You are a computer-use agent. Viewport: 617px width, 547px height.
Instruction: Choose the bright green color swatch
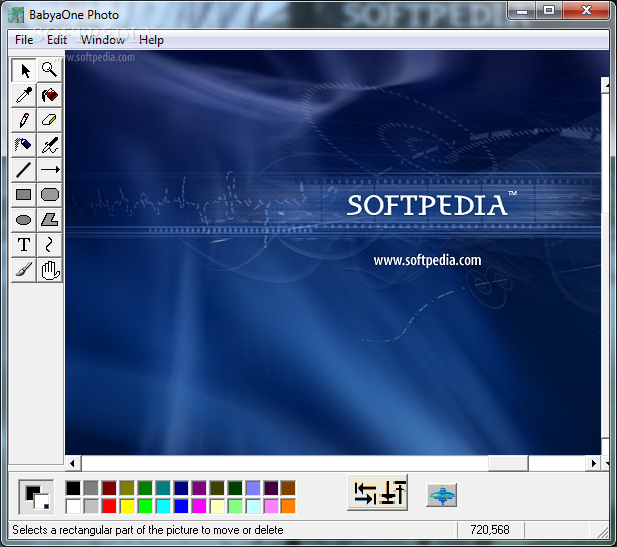[145, 506]
